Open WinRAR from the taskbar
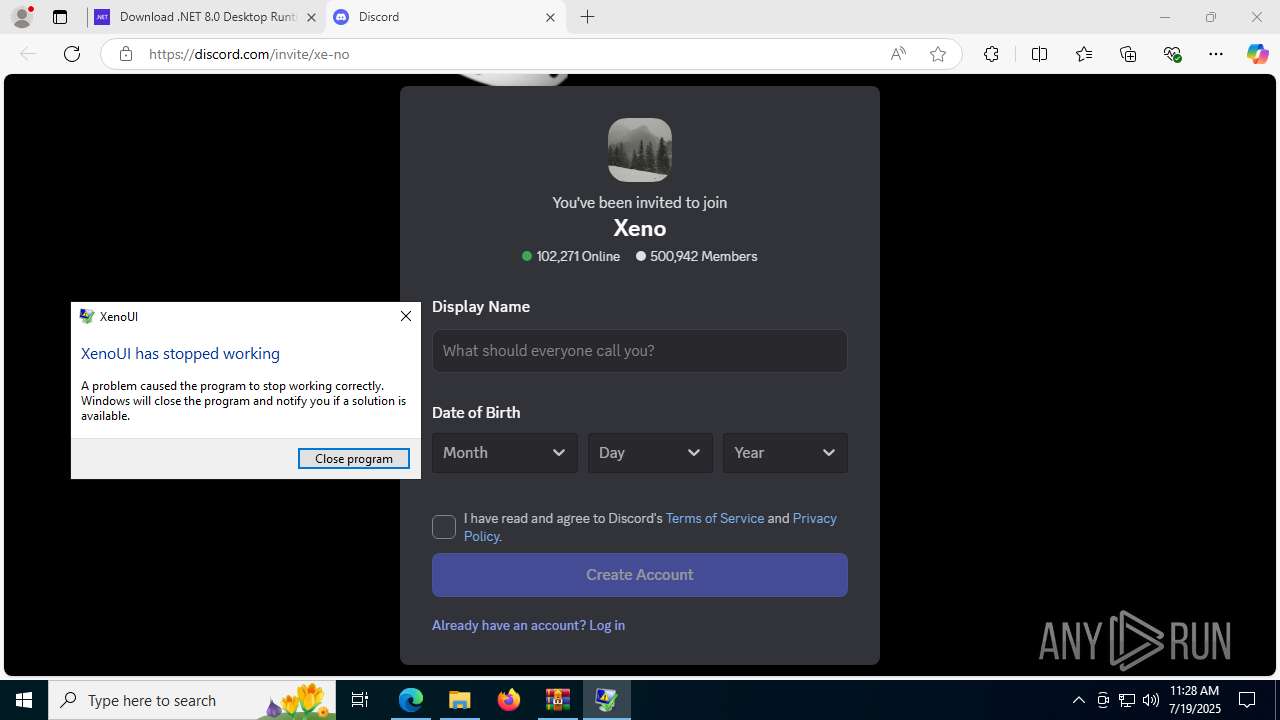 click(557, 700)
